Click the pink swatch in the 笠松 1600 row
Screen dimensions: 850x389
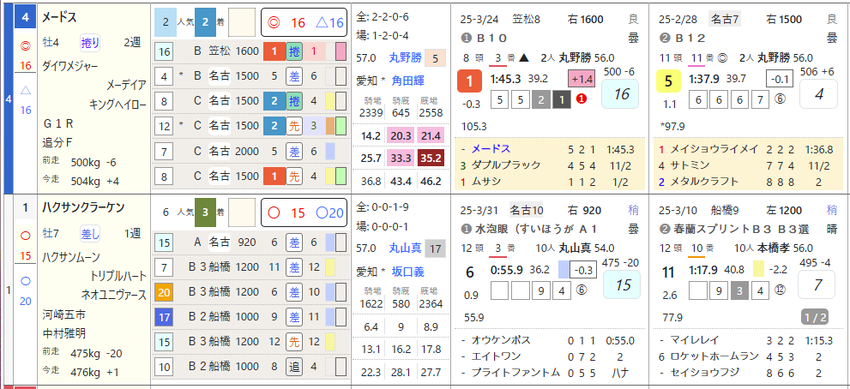point(341,51)
